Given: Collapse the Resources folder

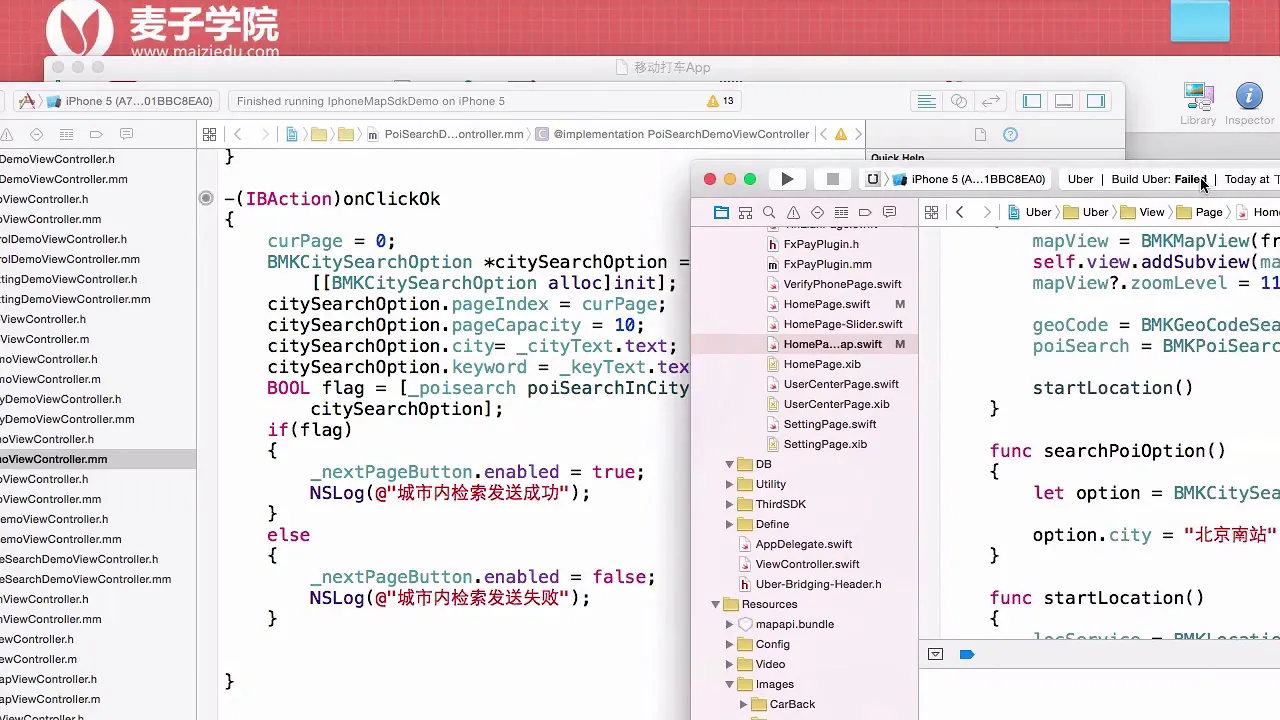Looking at the screenshot, I should [x=715, y=604].
